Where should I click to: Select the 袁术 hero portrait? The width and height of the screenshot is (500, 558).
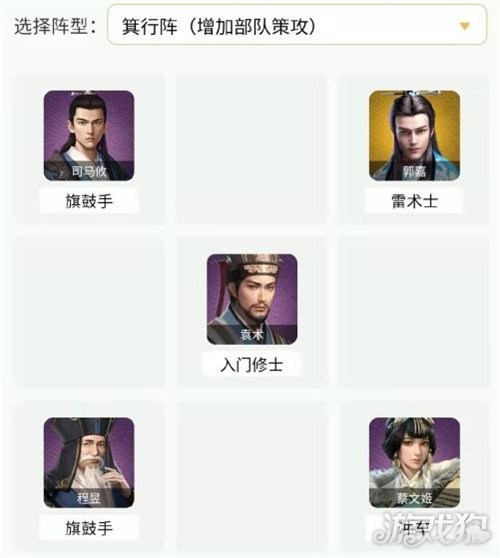coord(252,299)
